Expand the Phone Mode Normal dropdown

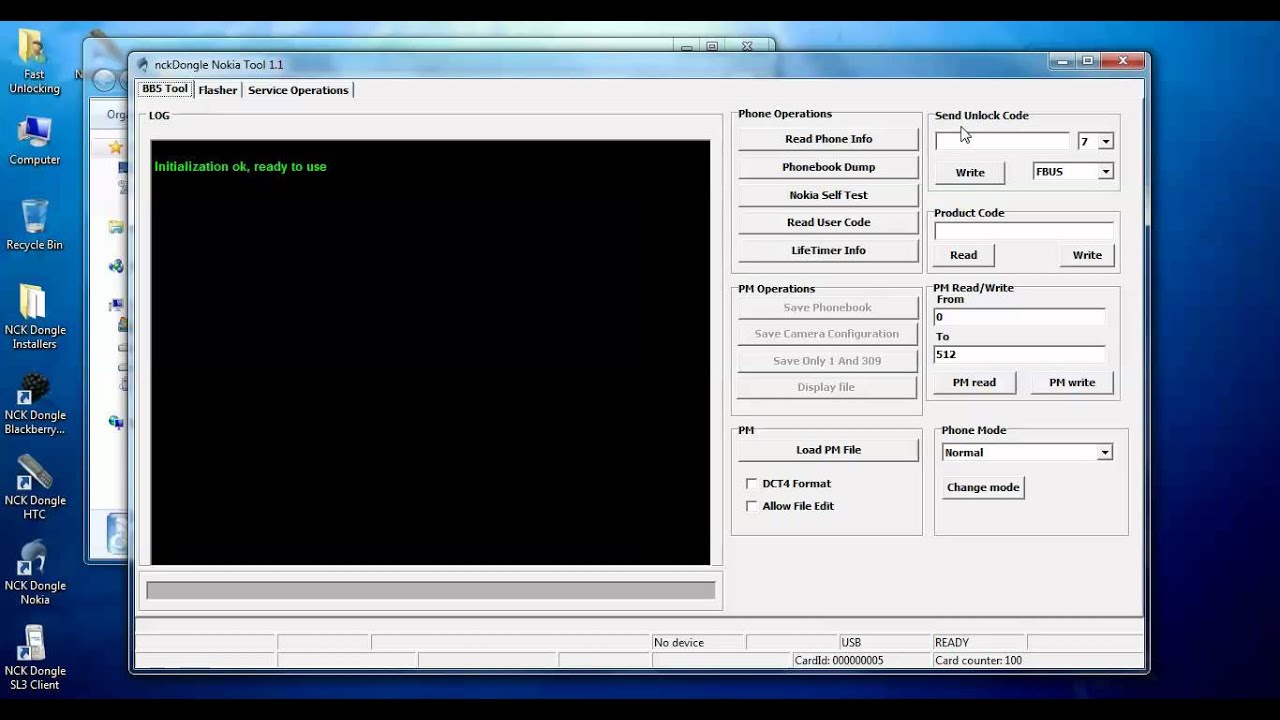pos(1105,453)
